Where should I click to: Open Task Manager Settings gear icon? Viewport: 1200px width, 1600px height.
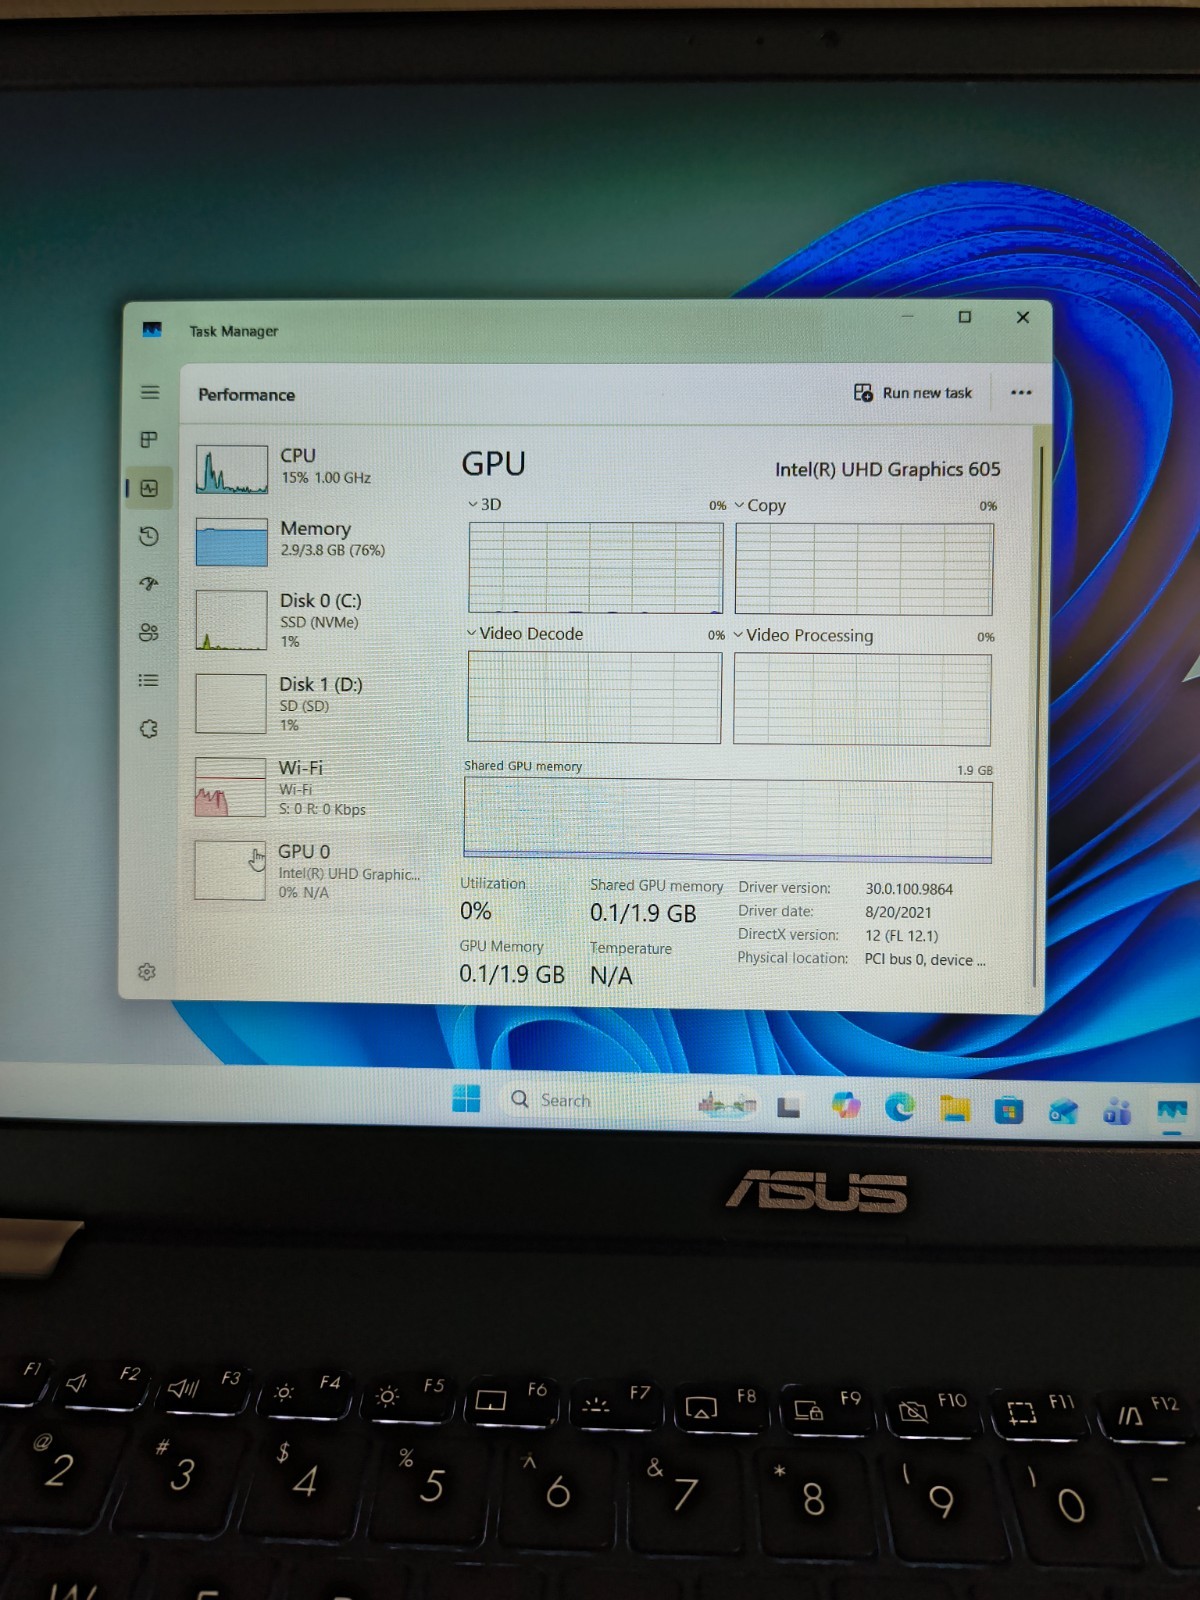pos(147,972)
